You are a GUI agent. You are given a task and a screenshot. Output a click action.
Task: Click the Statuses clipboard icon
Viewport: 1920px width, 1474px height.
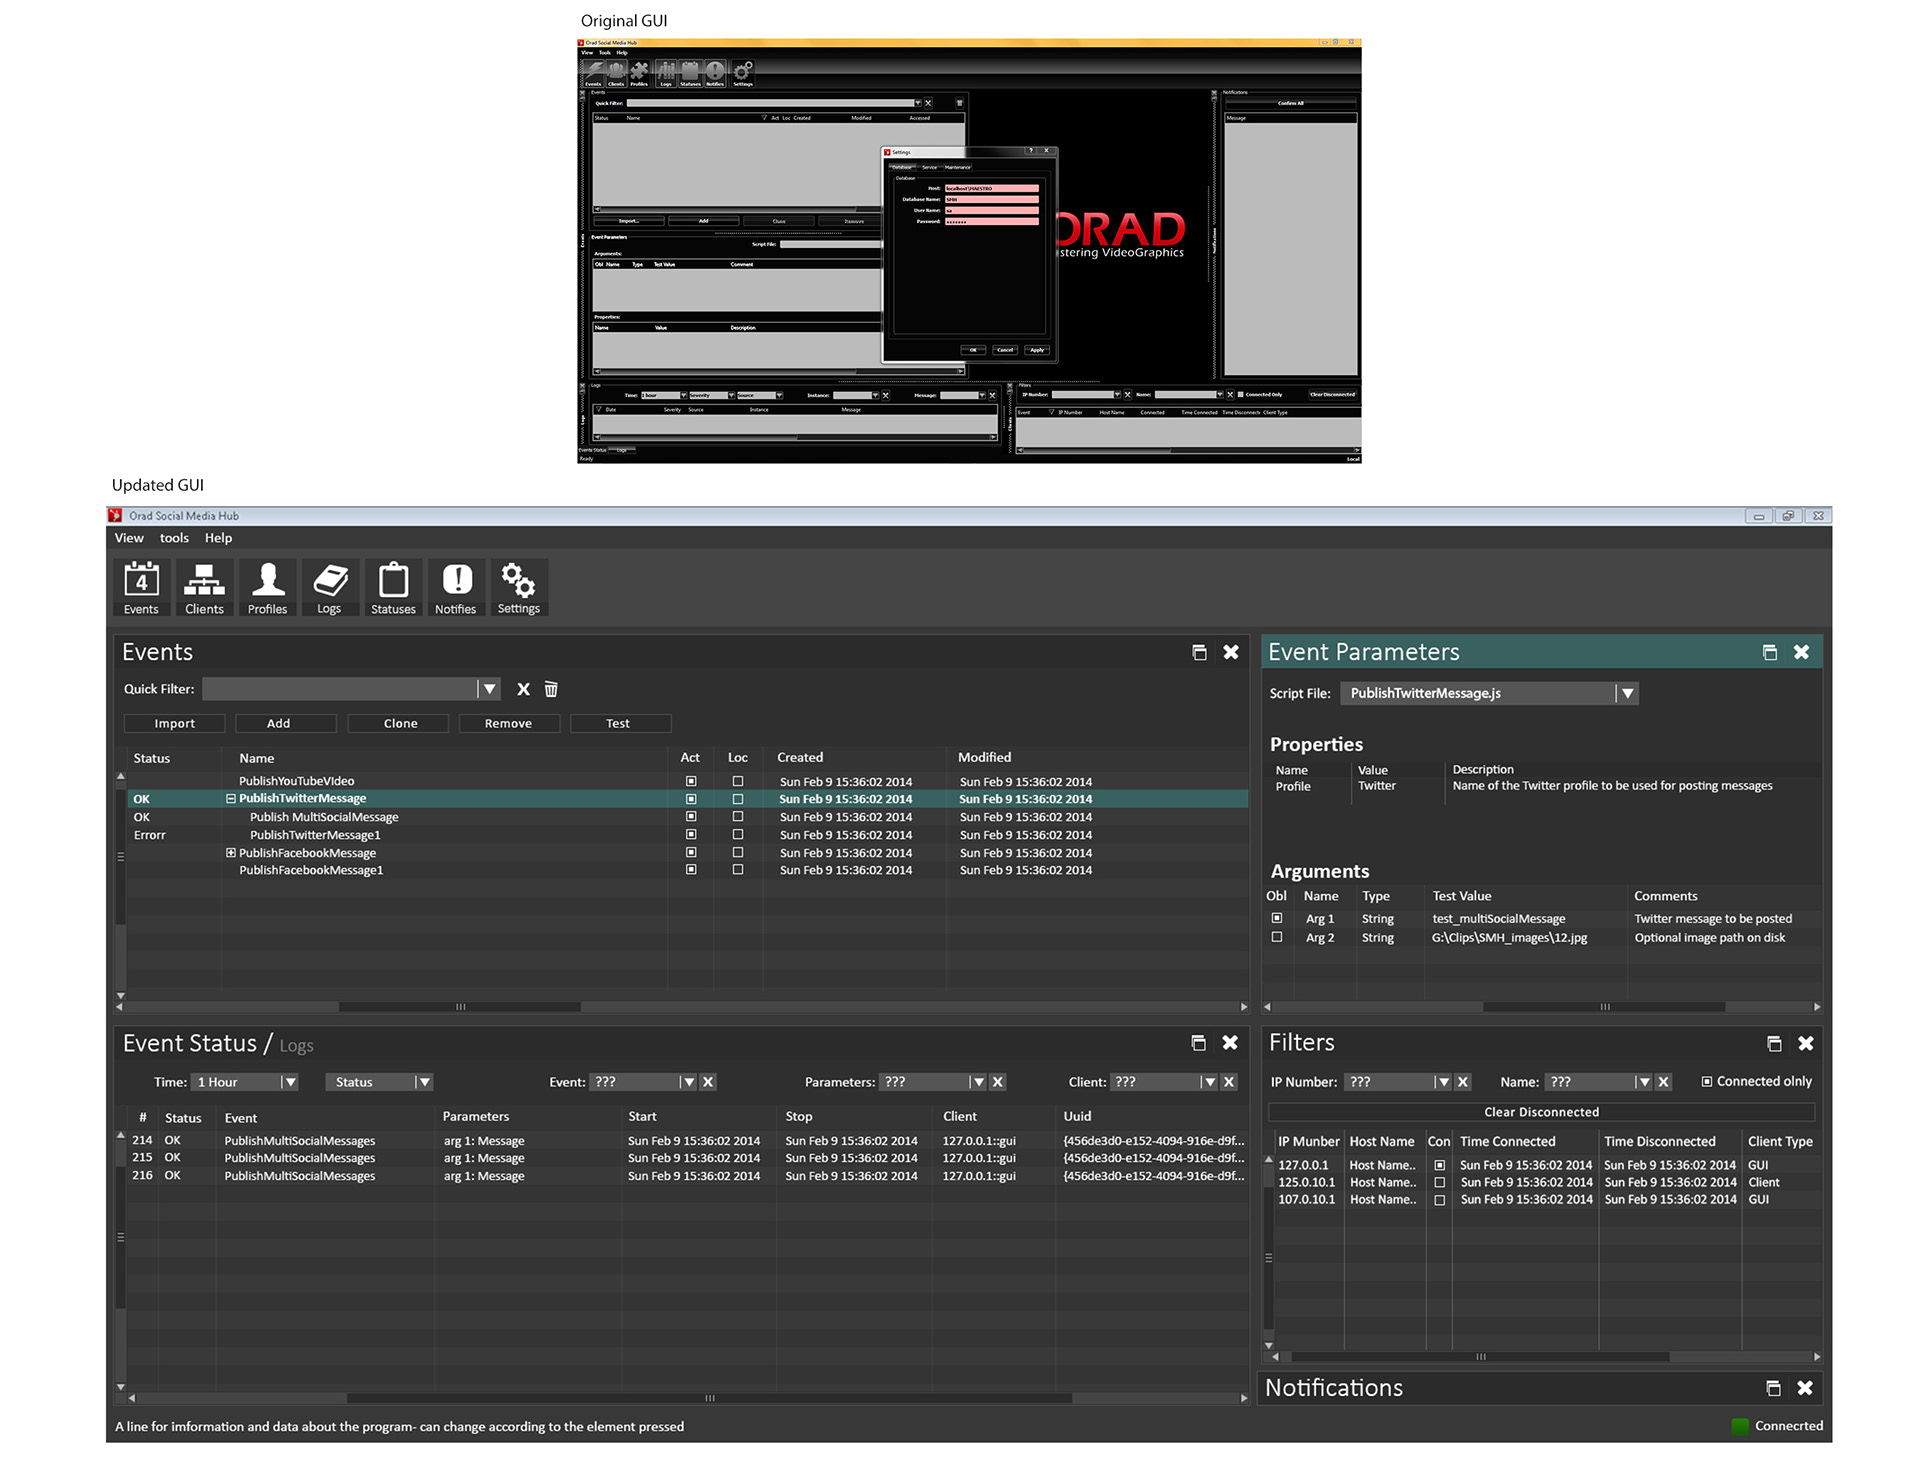393,587
